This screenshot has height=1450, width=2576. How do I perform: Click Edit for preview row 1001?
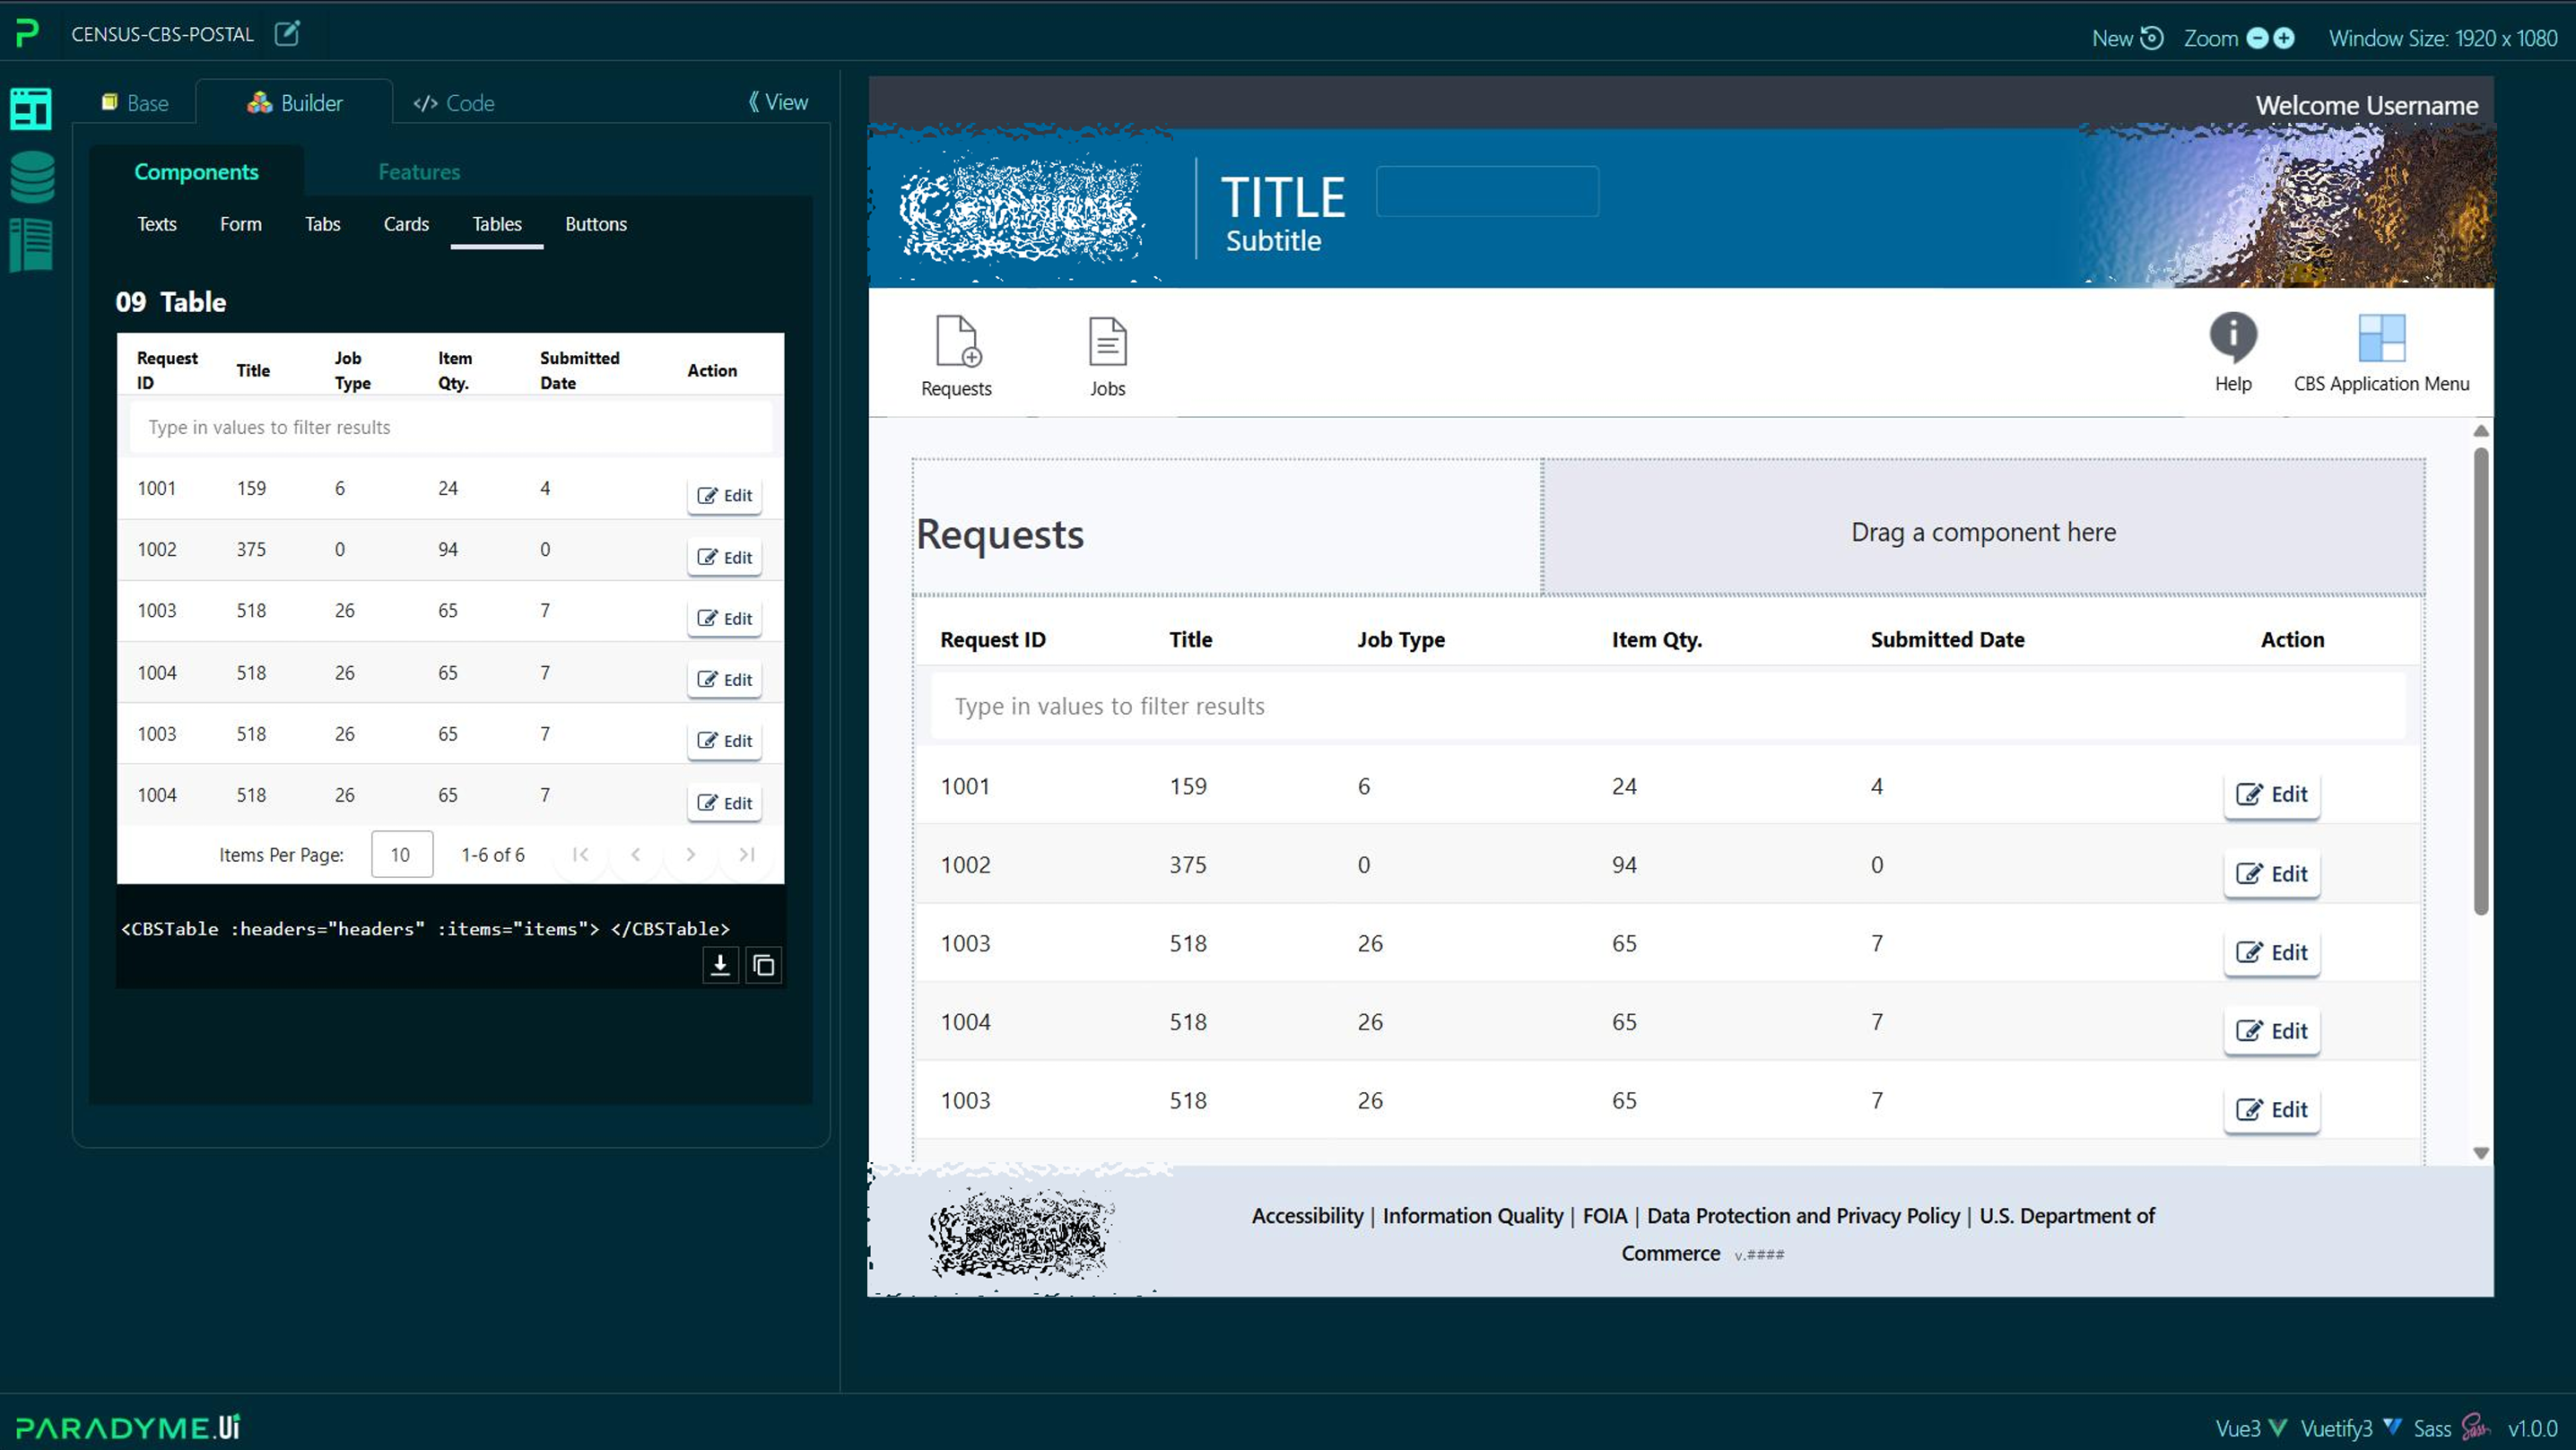pyautogui.click(x=2271, y=794)
